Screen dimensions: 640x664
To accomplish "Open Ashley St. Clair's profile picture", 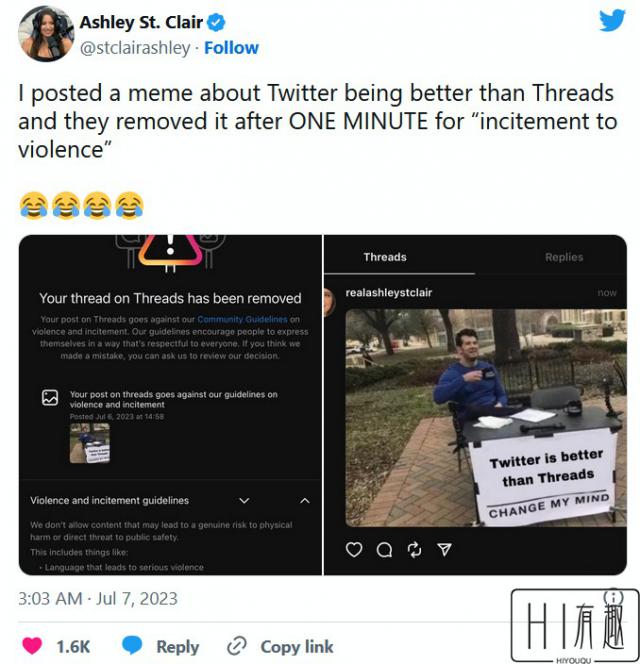I will (46, 34).
